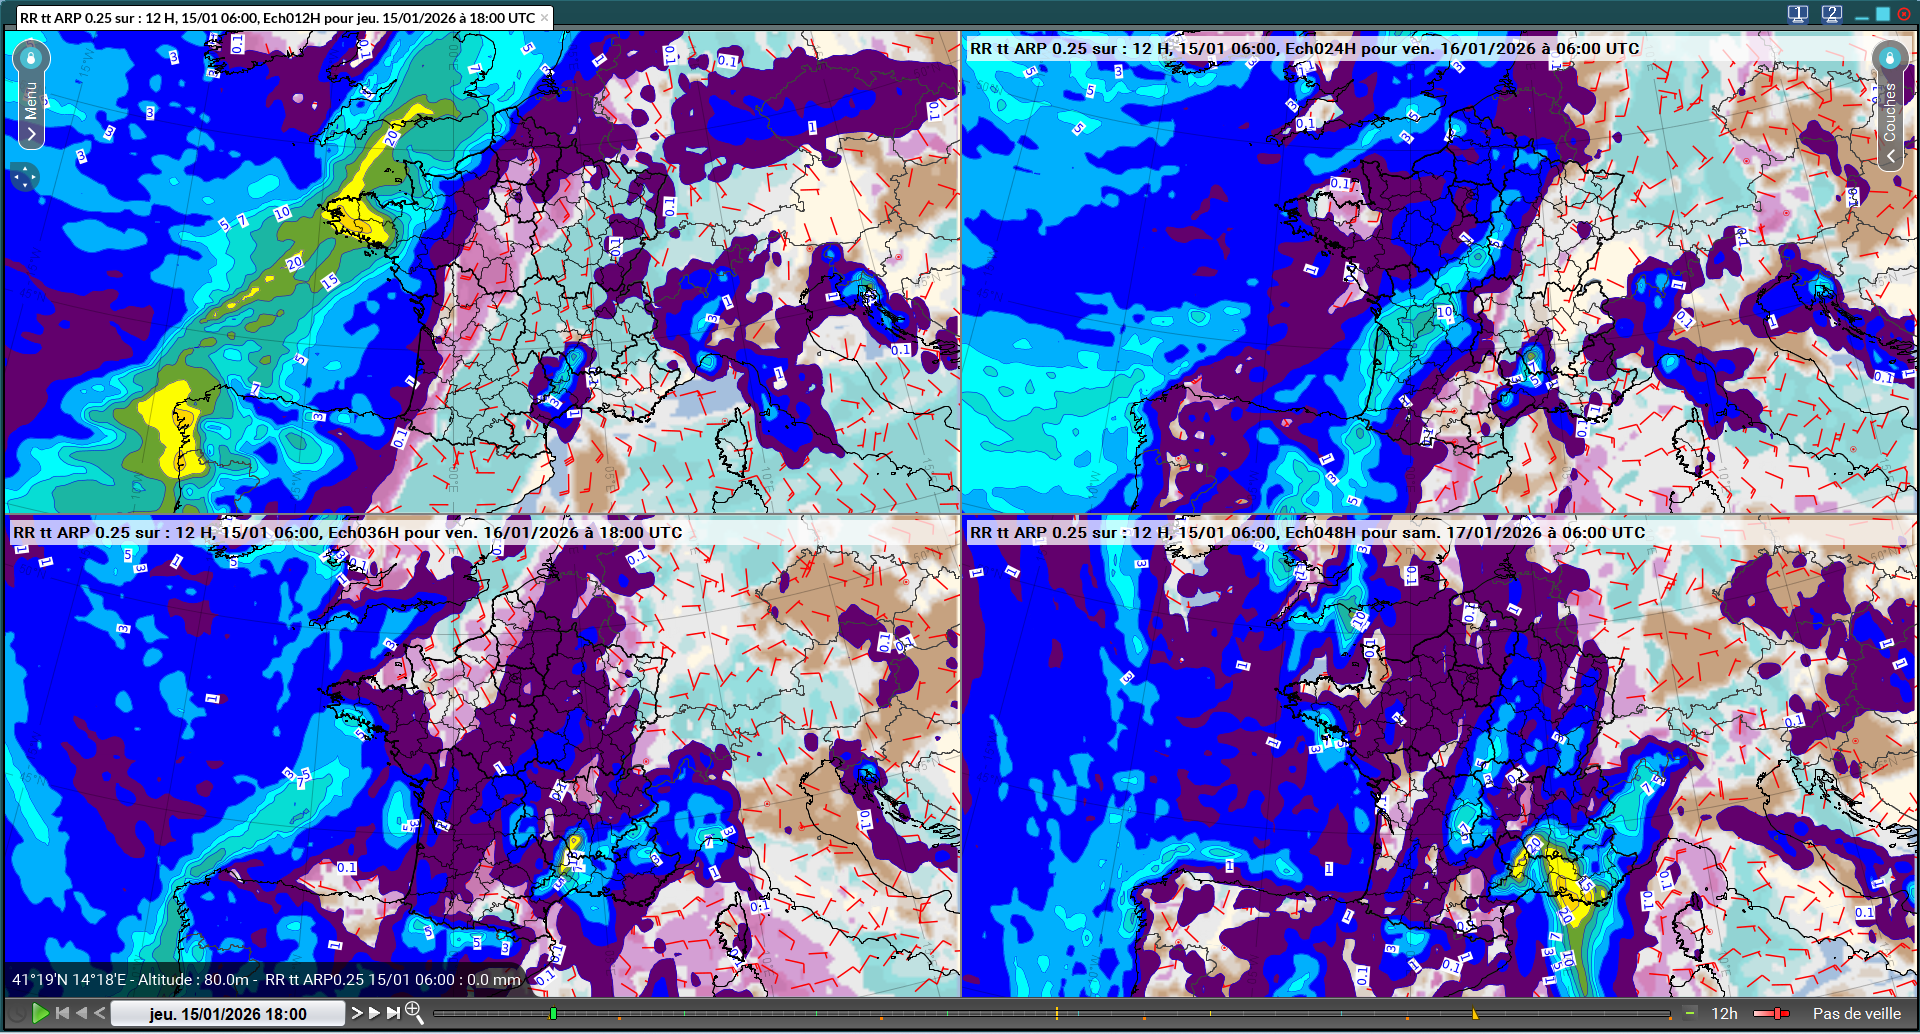Click the 'Pas de veille' status label
This screenshot has width=1920, height=1034.
(x=1856, y=1013)
